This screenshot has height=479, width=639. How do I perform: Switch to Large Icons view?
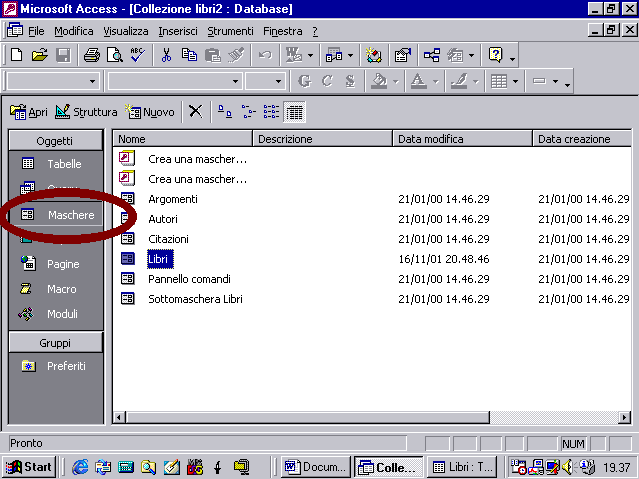tap(225, 111)
